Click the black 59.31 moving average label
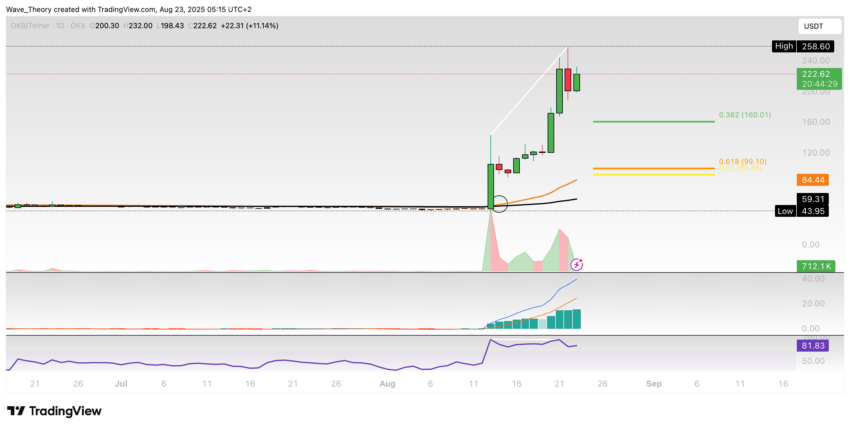 [x=812, y=199]
